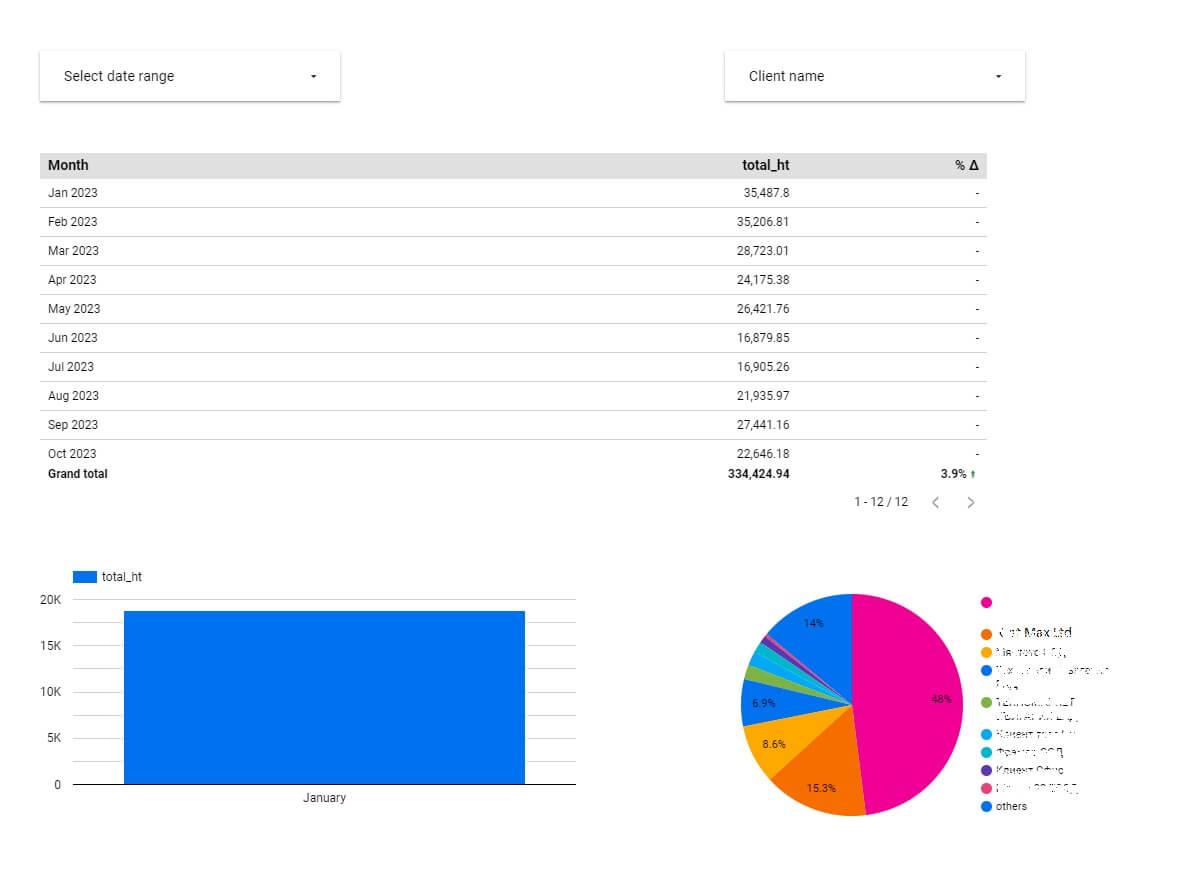
Task: Click the arrow on Client name dropdown
Action: [998, 77]
